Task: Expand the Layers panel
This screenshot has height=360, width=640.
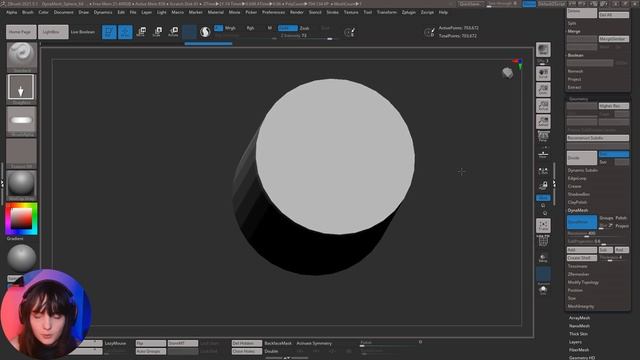Action: (575, 342)
